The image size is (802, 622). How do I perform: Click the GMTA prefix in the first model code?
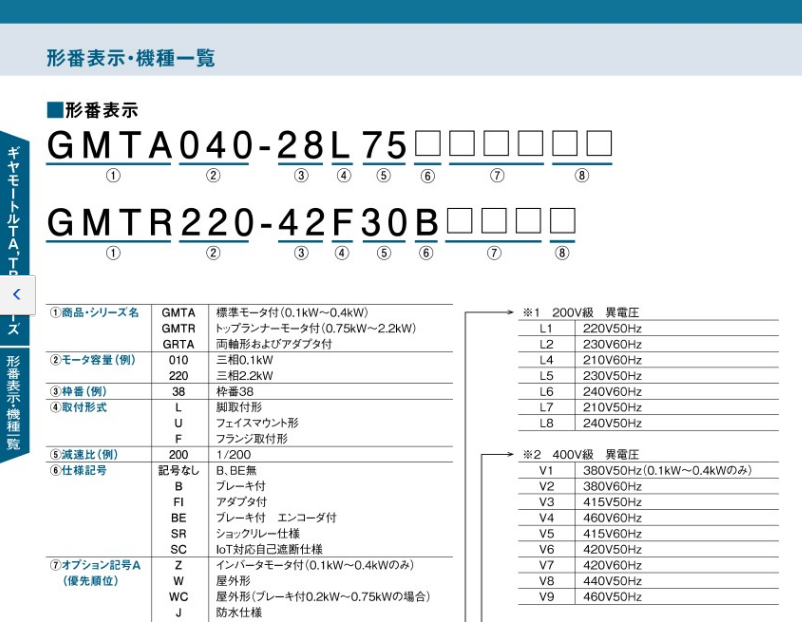pyautogui.click(x=110, y=146)
